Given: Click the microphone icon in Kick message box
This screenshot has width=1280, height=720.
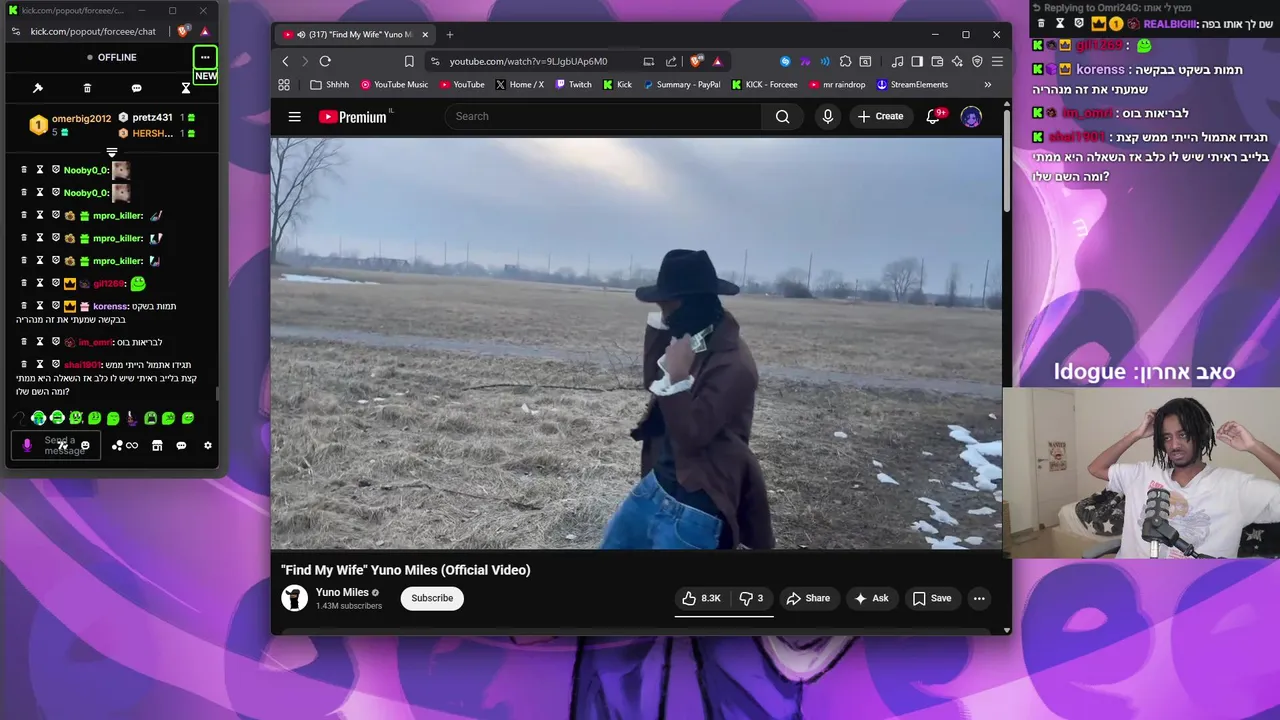Looking at the screenshot, I should [27, 445].
